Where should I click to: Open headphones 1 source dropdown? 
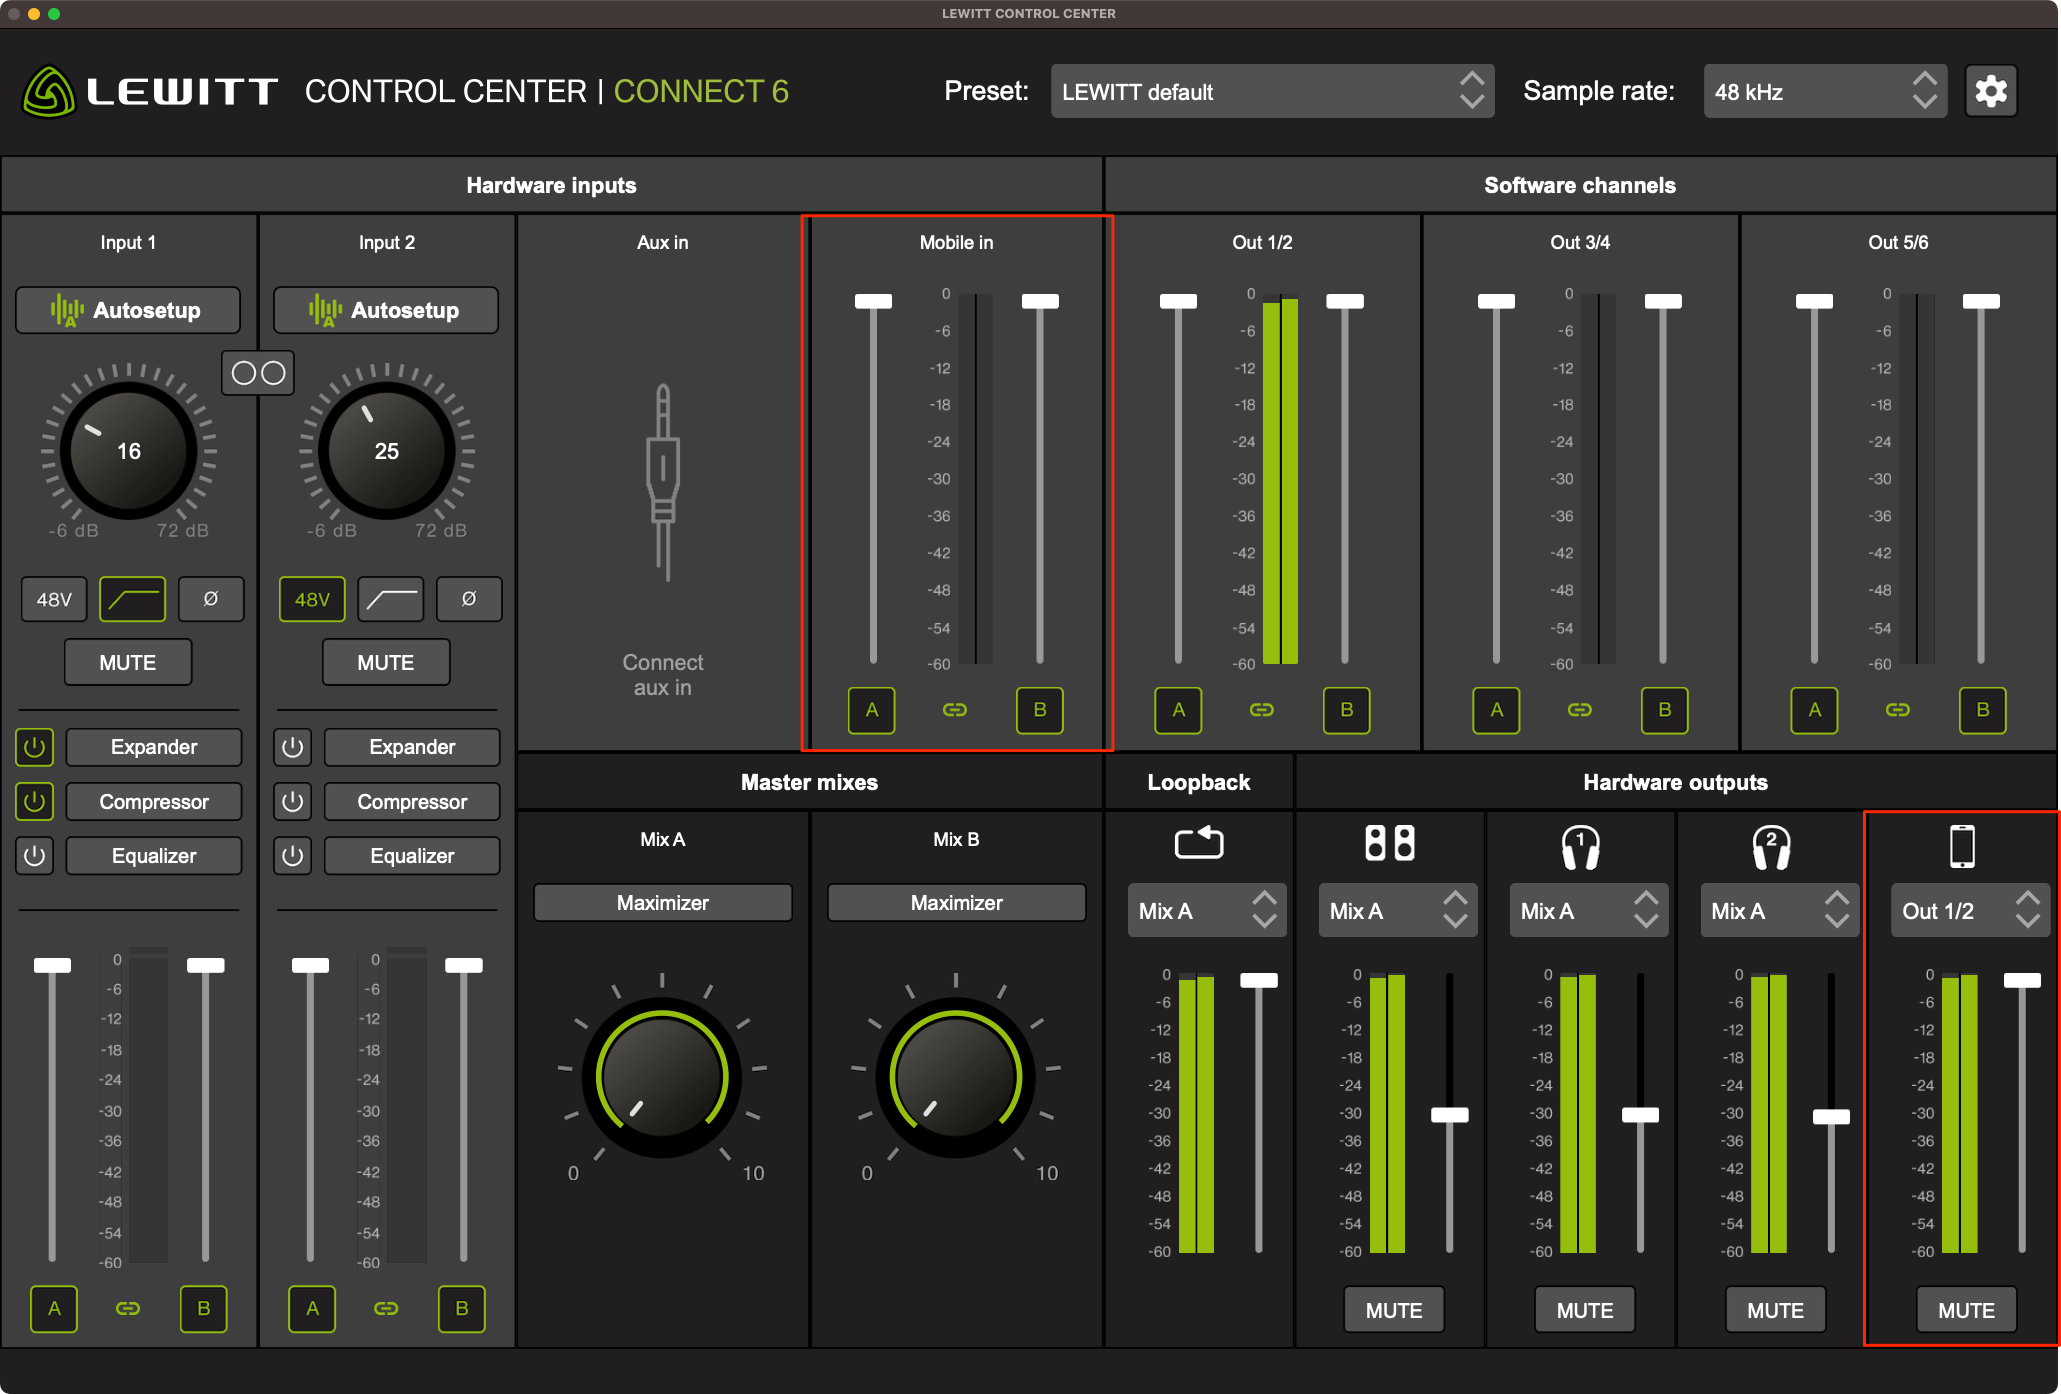tap(1589, 910)
